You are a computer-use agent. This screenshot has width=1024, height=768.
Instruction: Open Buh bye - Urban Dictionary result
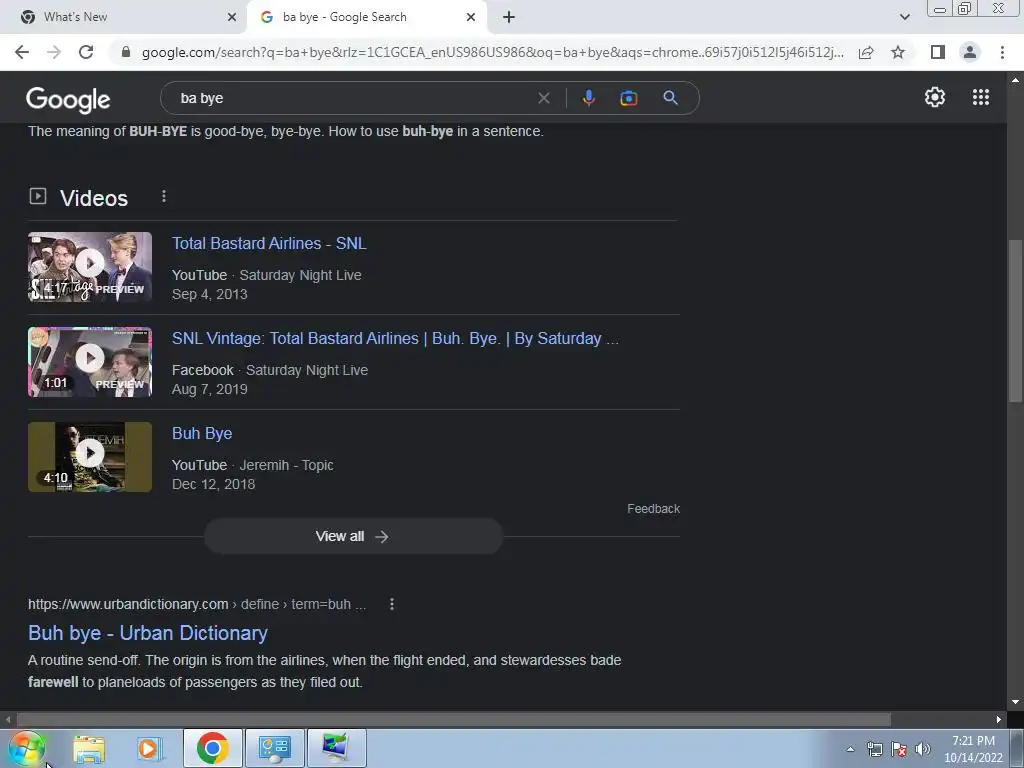pos(148,633)
